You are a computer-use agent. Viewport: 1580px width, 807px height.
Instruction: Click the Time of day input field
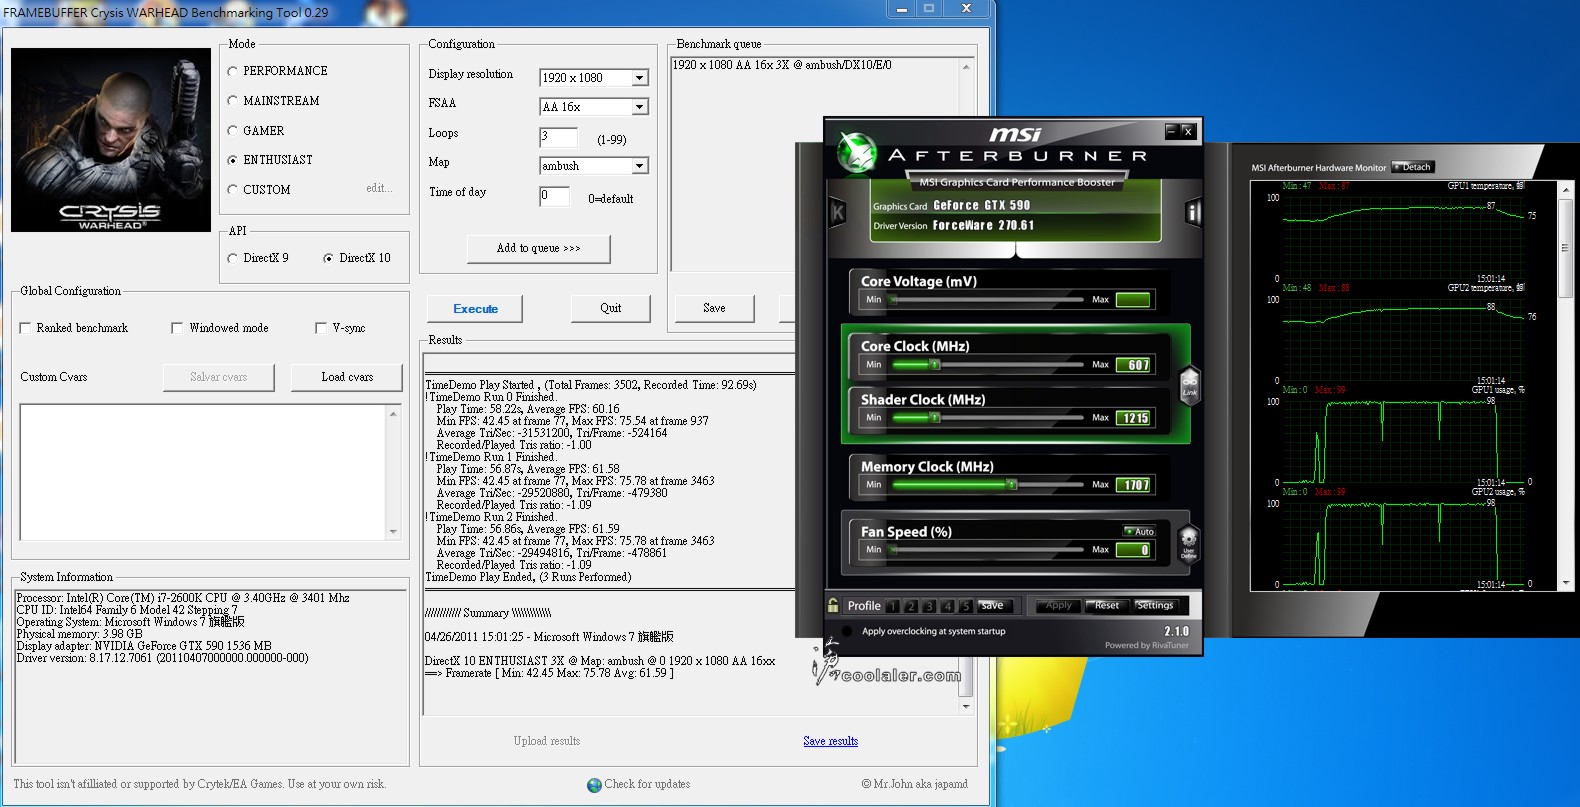click(555, 196)
